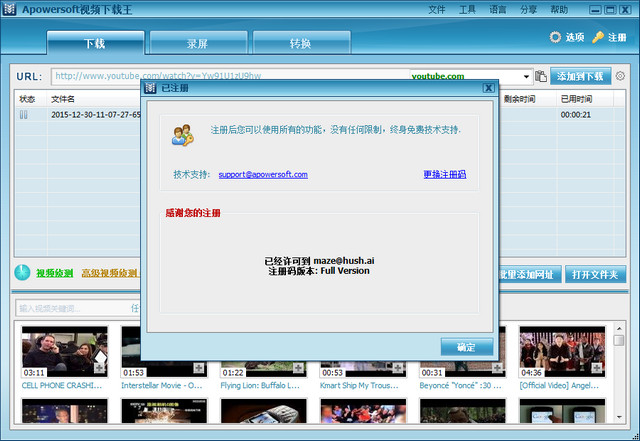
Task: Click the 批量添加网址 button
Action: coord(529,274)
